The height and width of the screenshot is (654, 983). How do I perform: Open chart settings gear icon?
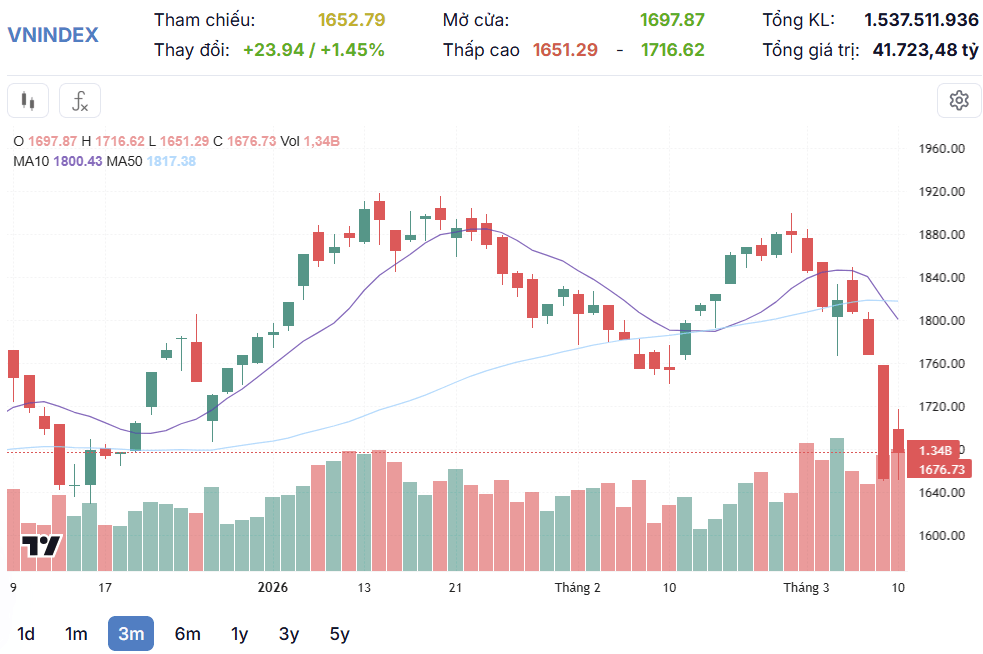(x=959, y=100)
